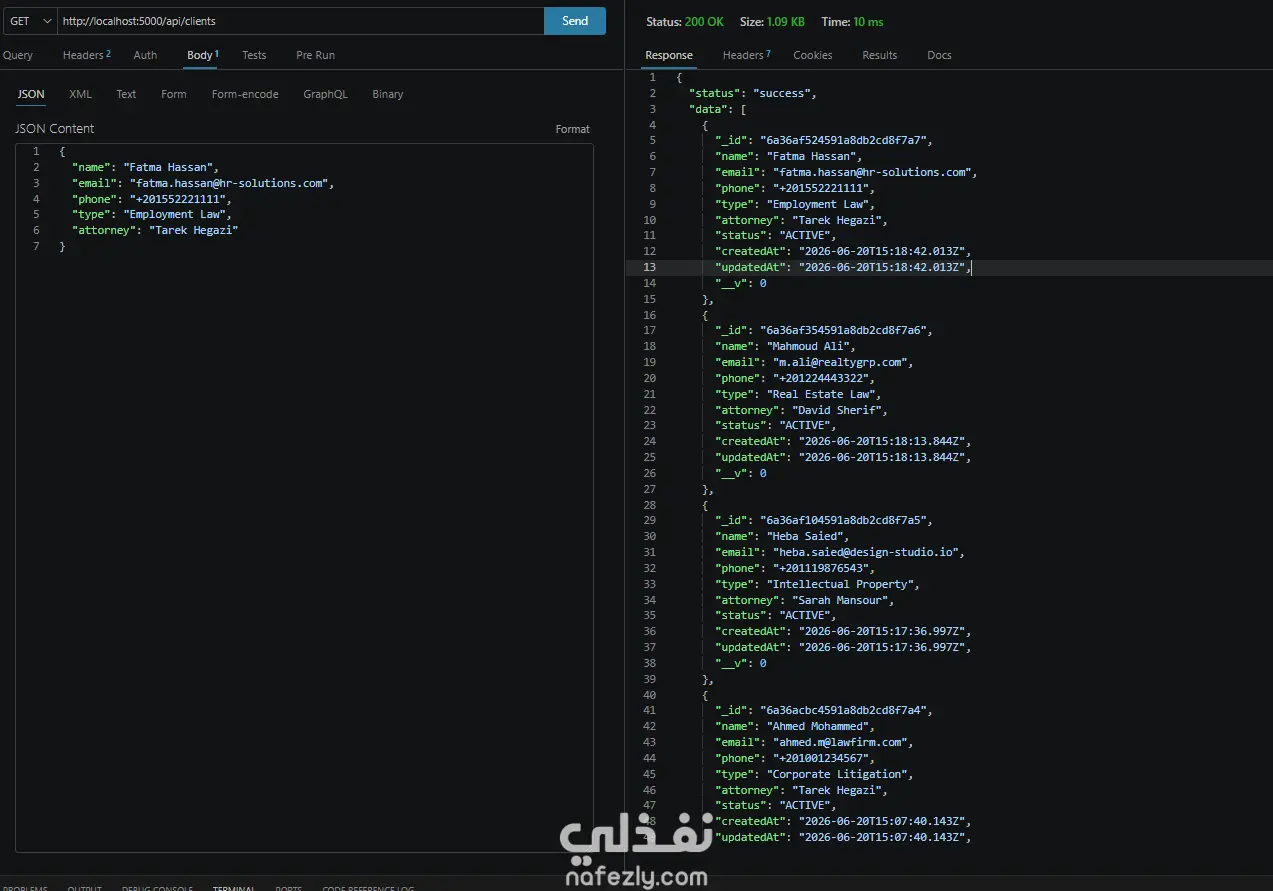Click the response updatedAt line ending 18:42.013Z

pyautogui.click(x=843, y=267)
